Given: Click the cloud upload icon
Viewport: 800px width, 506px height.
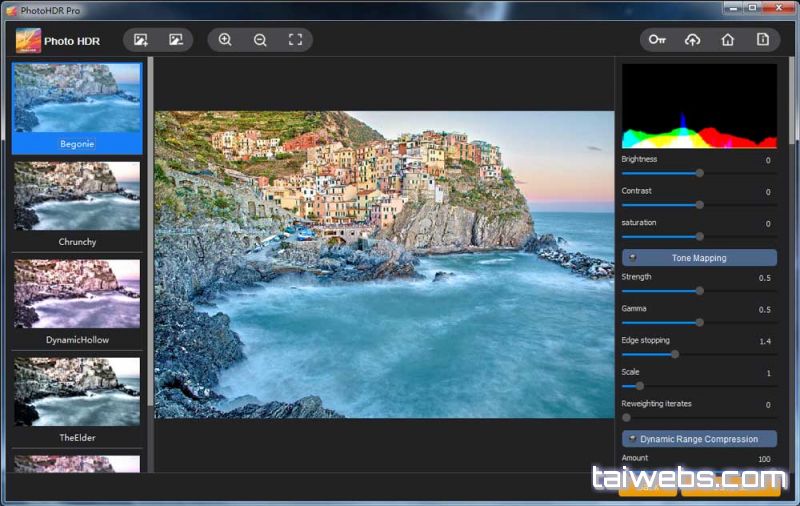Looking at the screenshot, I should pos(692,40).
